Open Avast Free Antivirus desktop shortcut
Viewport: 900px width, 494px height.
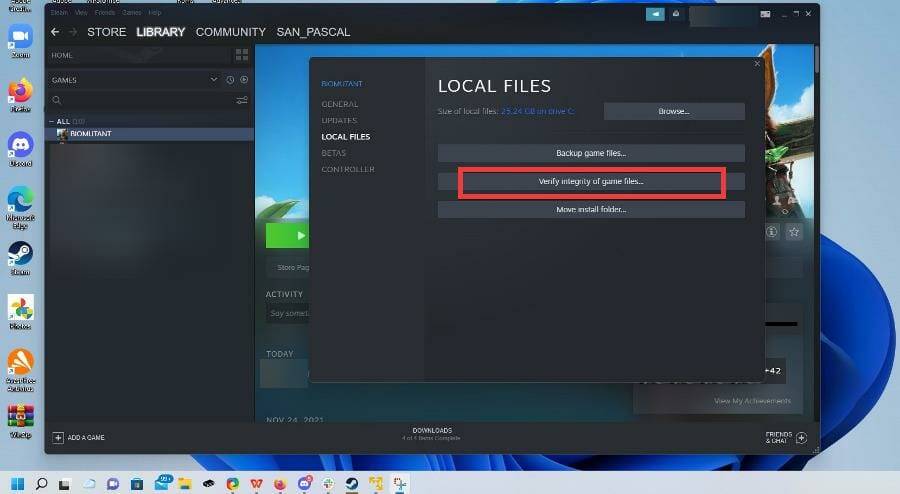coord(20,371)
